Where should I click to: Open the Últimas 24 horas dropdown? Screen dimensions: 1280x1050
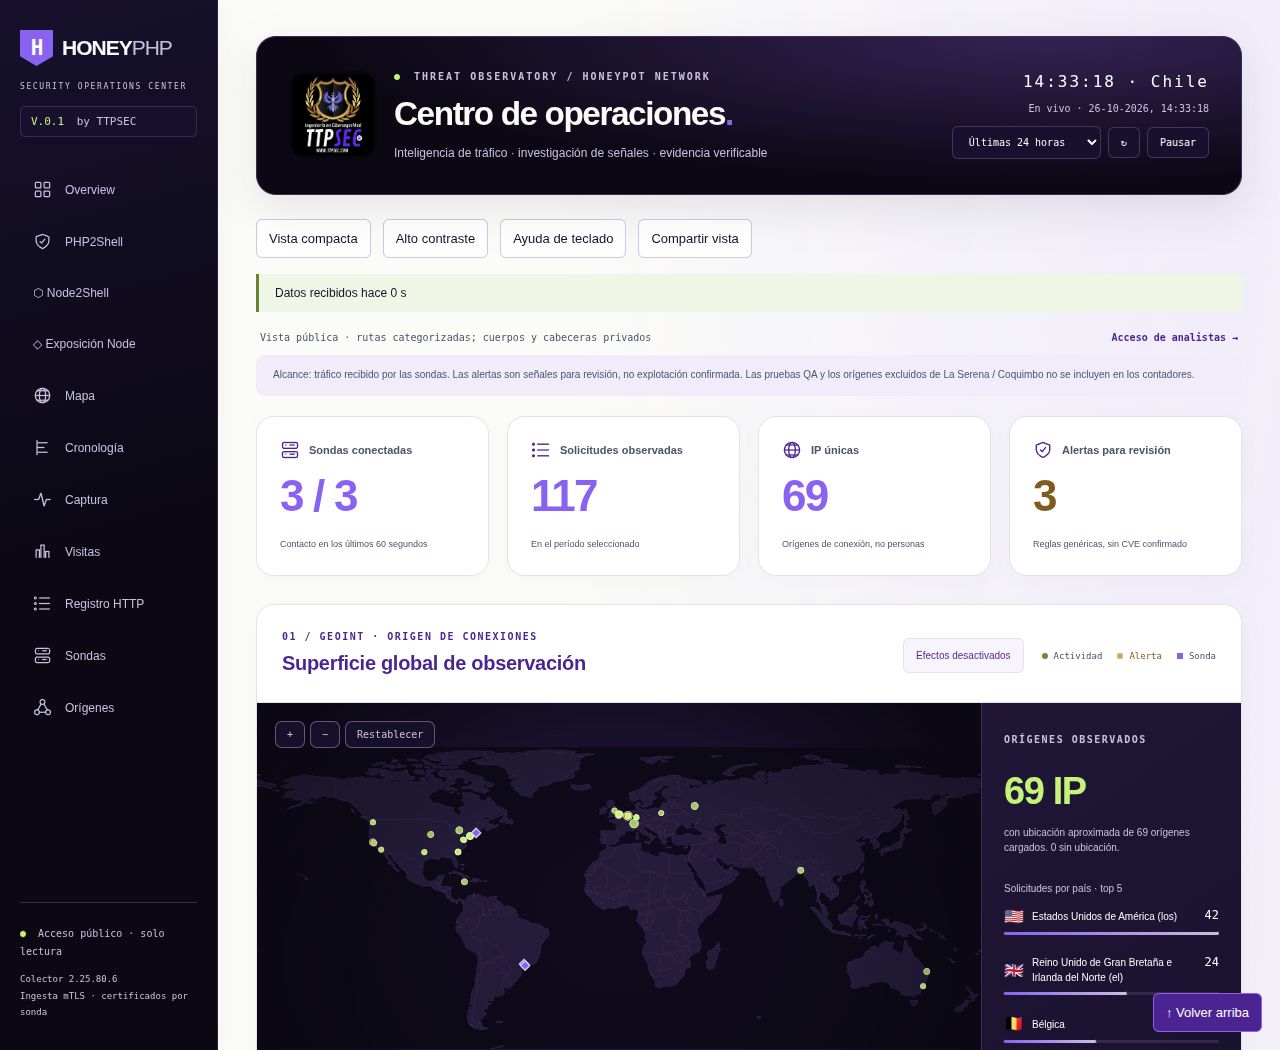[1026, 143]
